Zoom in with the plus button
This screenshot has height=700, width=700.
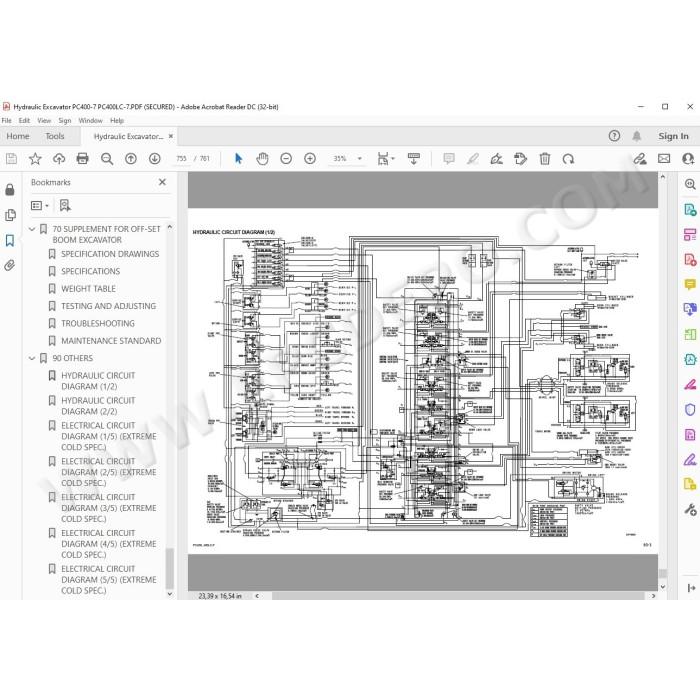tap(310, 158)
